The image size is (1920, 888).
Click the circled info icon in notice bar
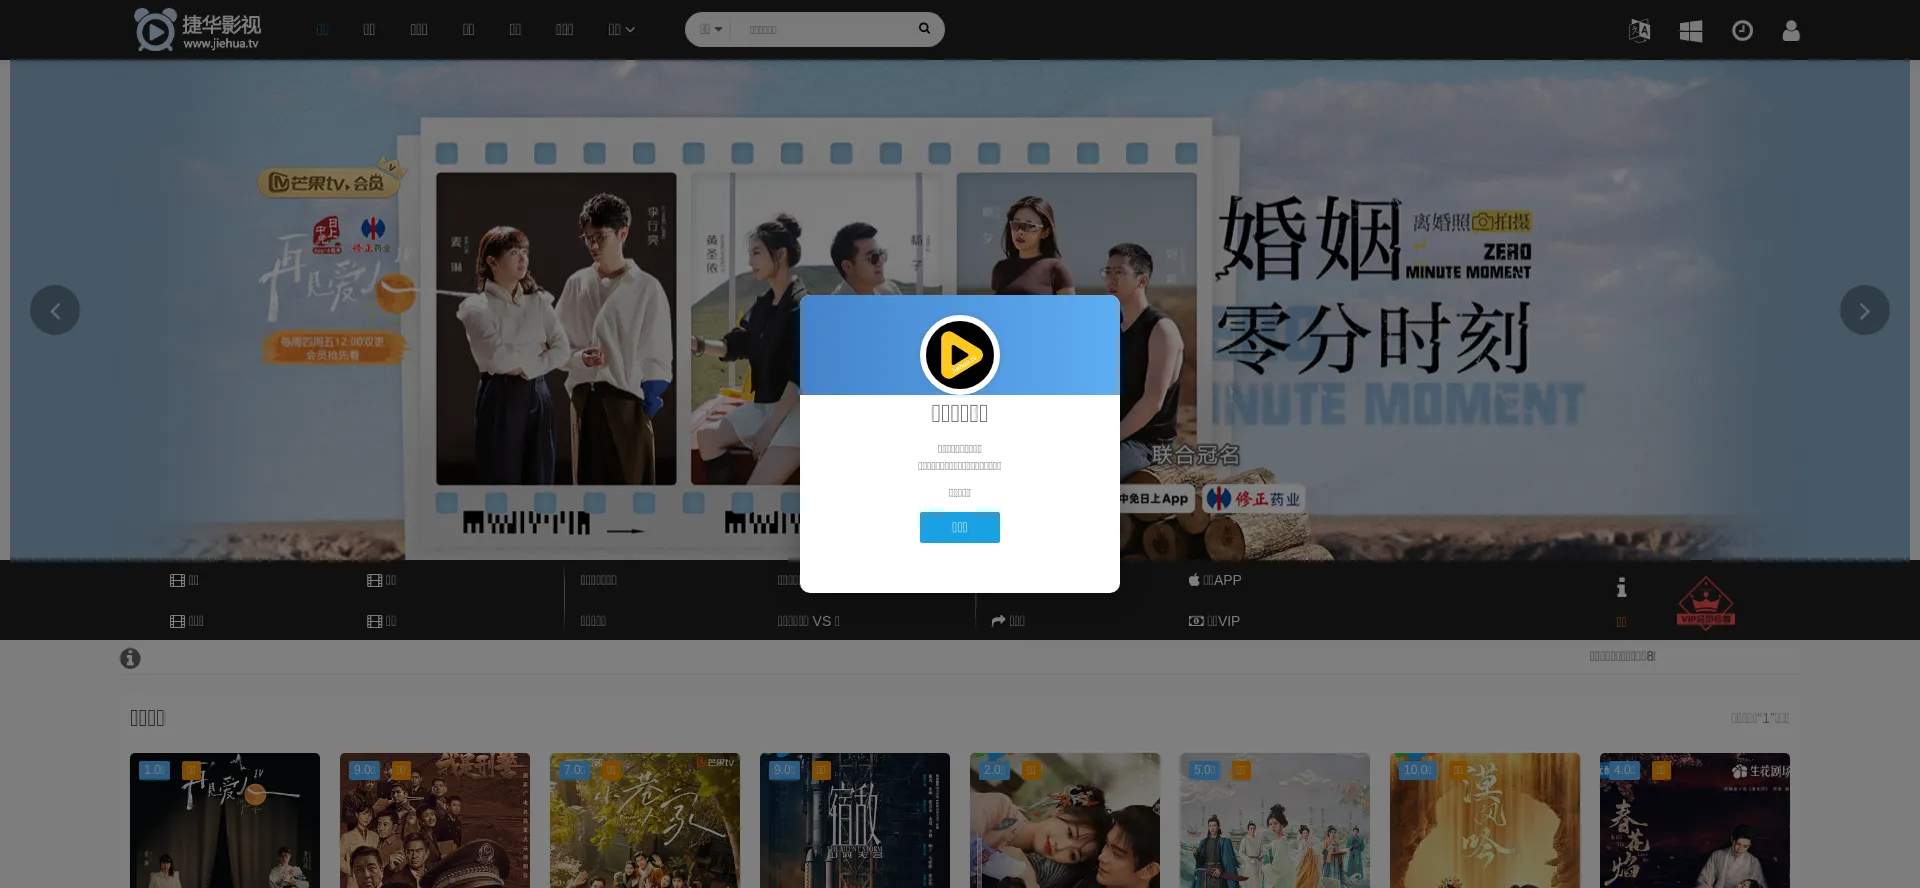[130, 658]
